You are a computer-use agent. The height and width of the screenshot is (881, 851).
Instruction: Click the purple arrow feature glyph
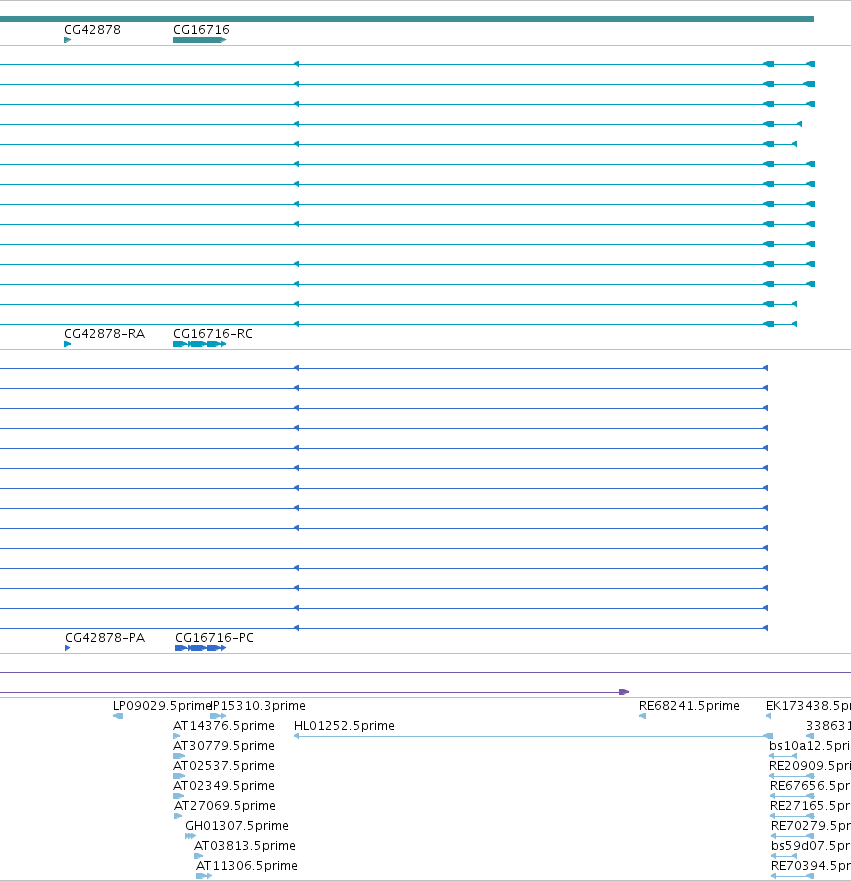(624, 692)
